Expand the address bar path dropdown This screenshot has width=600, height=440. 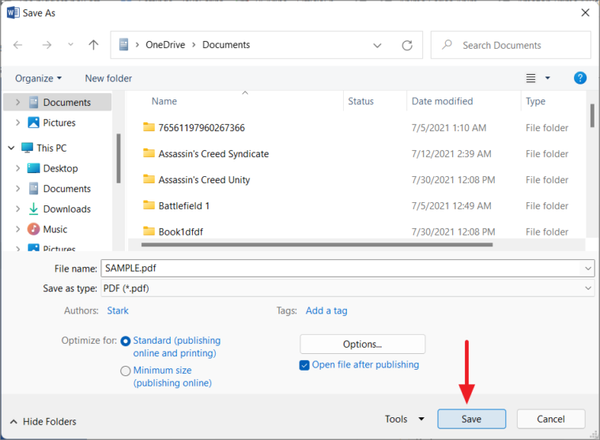[x=377, y=45]
